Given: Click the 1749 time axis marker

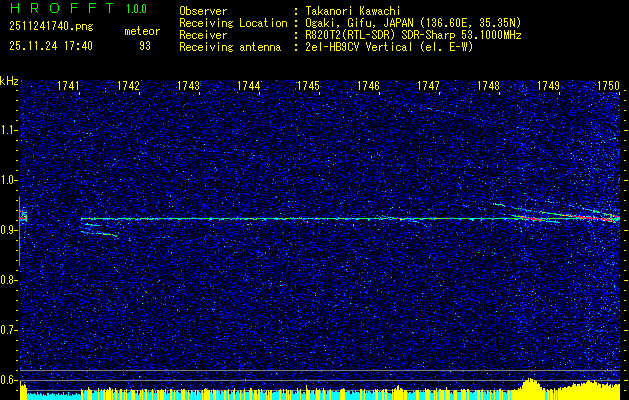Looking at the screenshot, I should pos(548,85).
